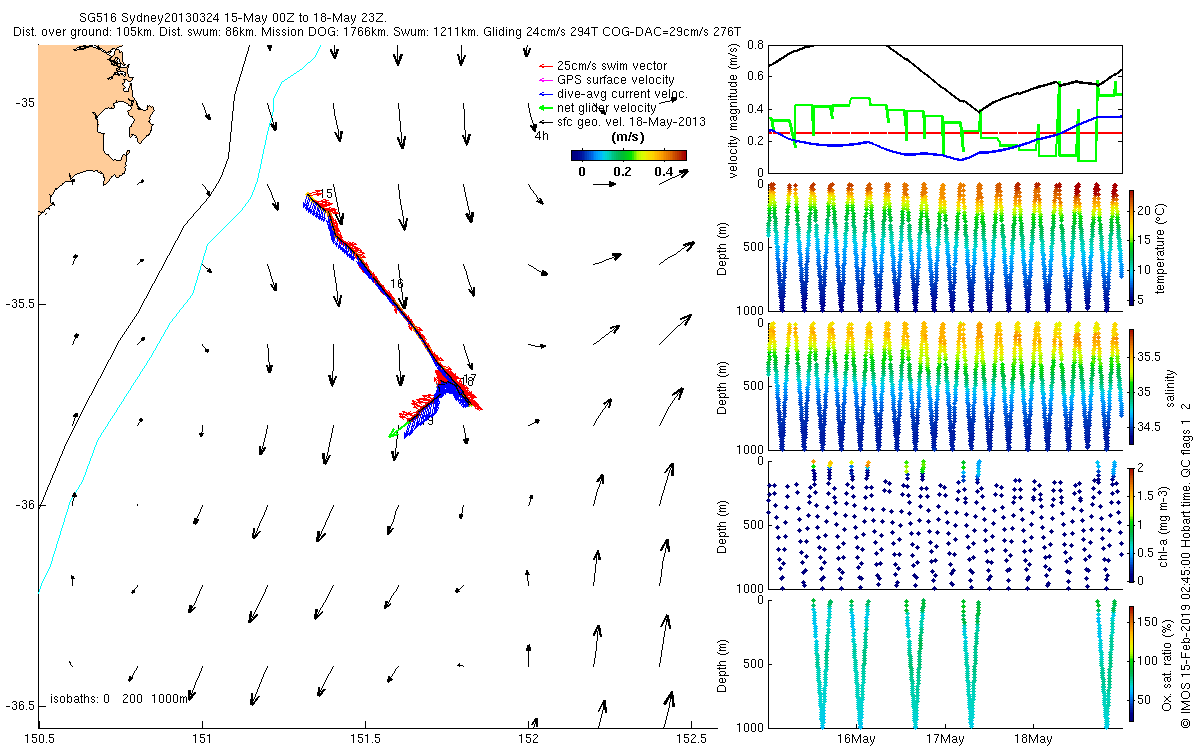
Task: Click the '150.5' longitude tick label
Action: point(38,739)
